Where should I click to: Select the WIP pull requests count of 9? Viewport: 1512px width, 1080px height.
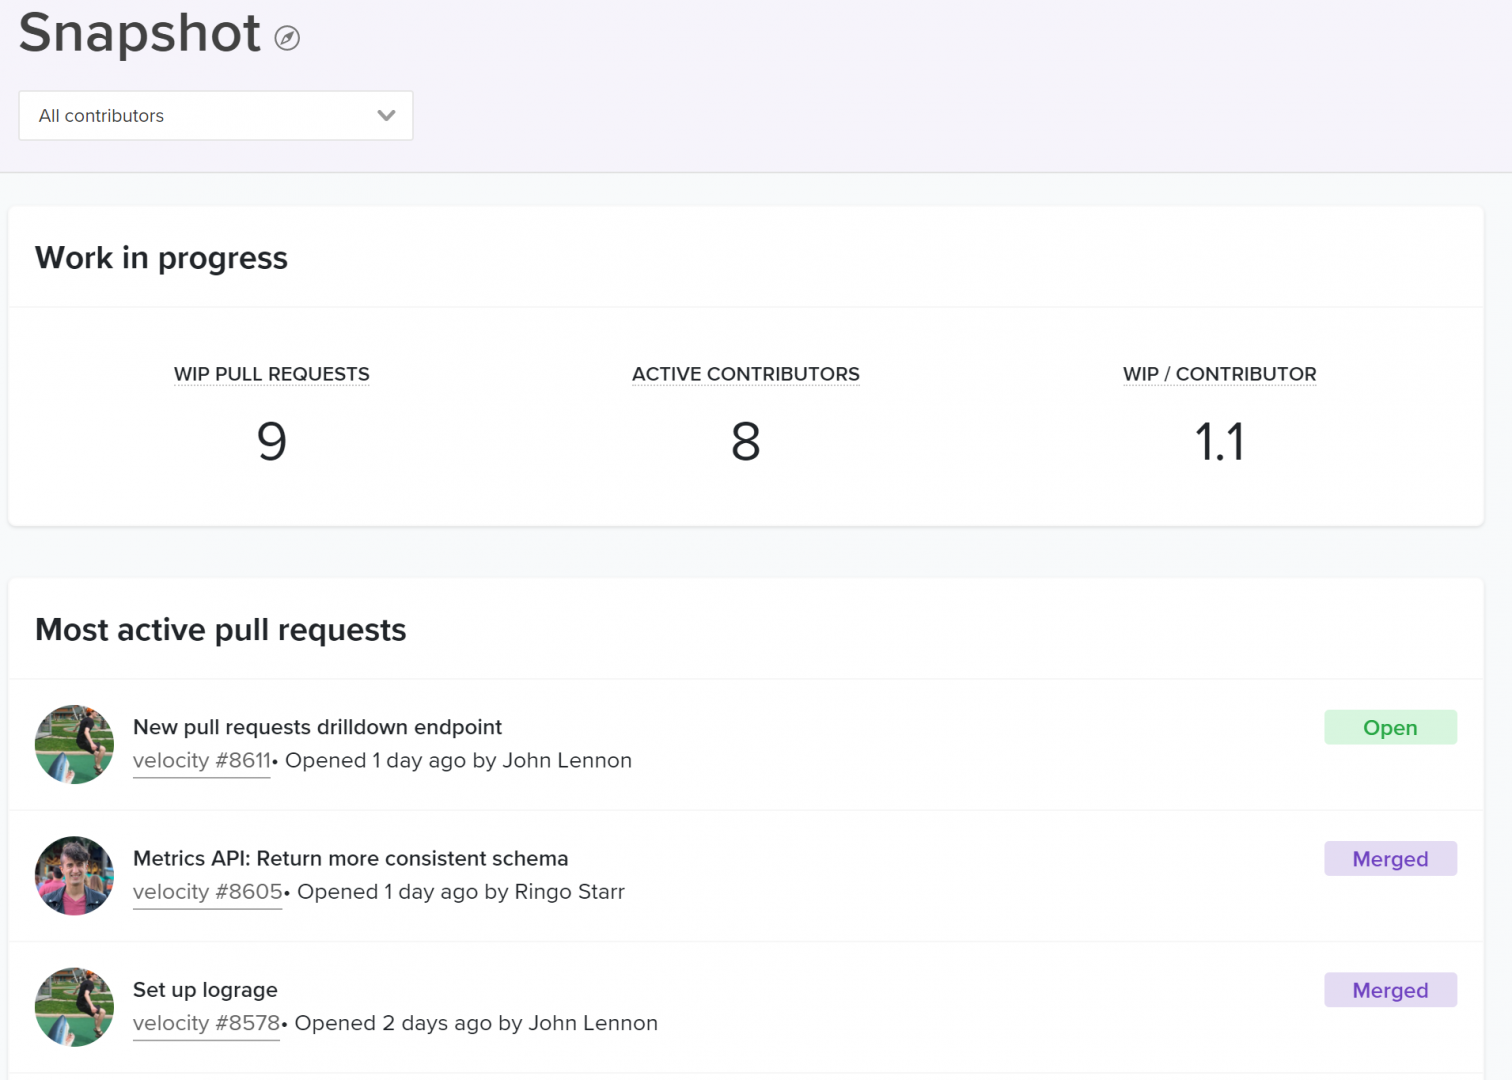coord(271,442)
